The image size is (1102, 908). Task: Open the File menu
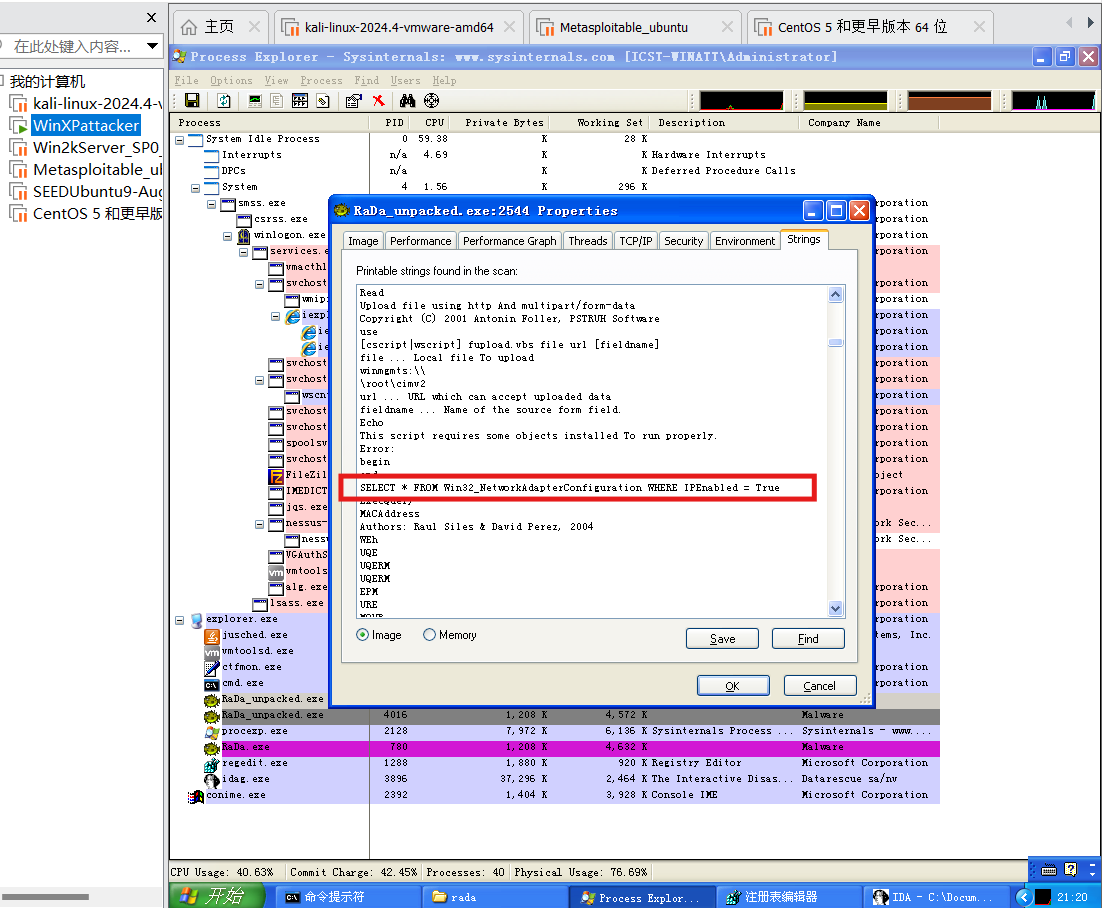pyautogui.click(x=186, y=80)
